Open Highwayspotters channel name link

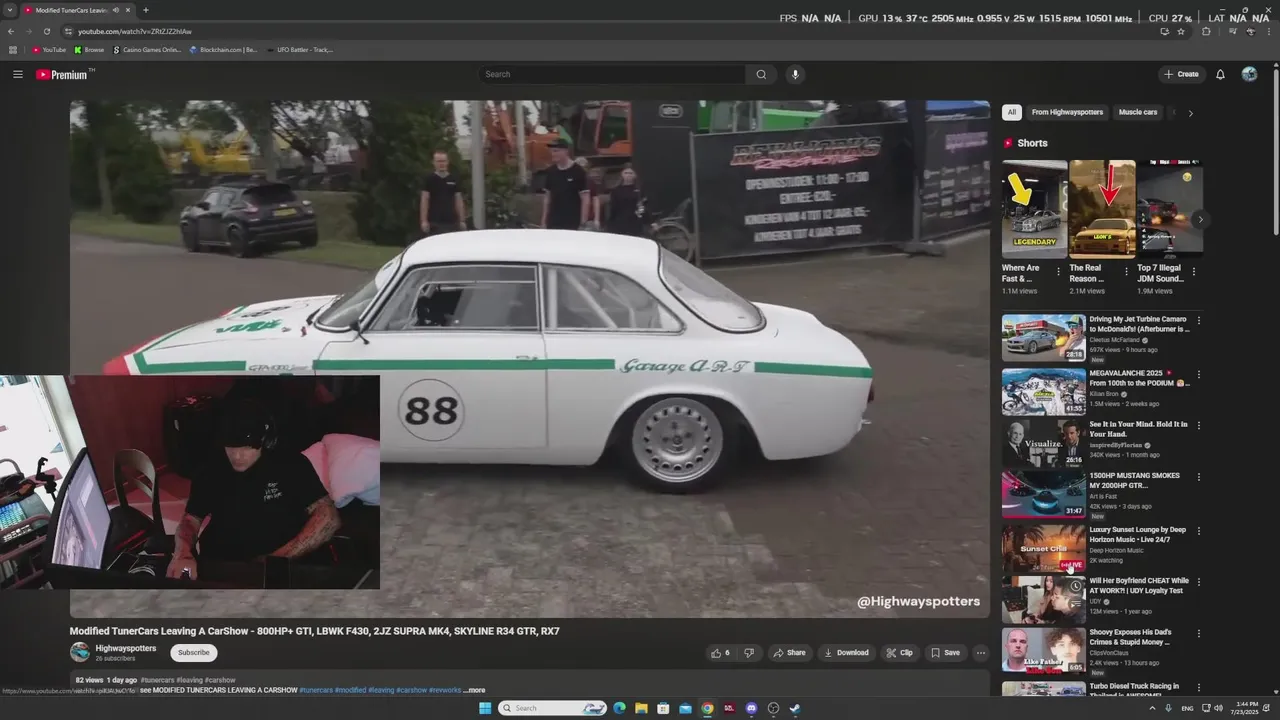[x=126, y=648]
